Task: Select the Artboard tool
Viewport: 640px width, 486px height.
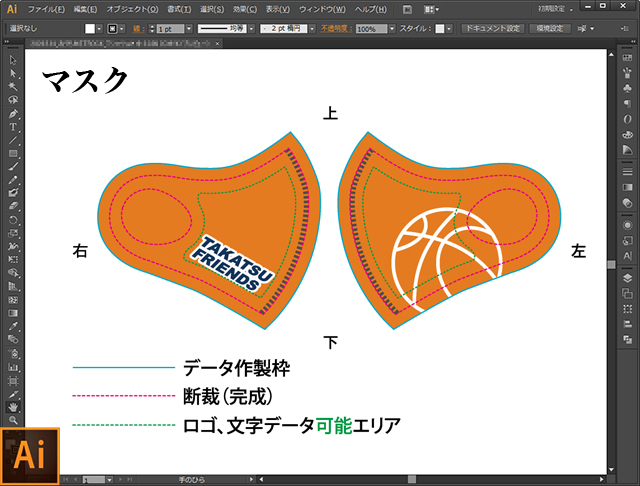Action: 13,381
